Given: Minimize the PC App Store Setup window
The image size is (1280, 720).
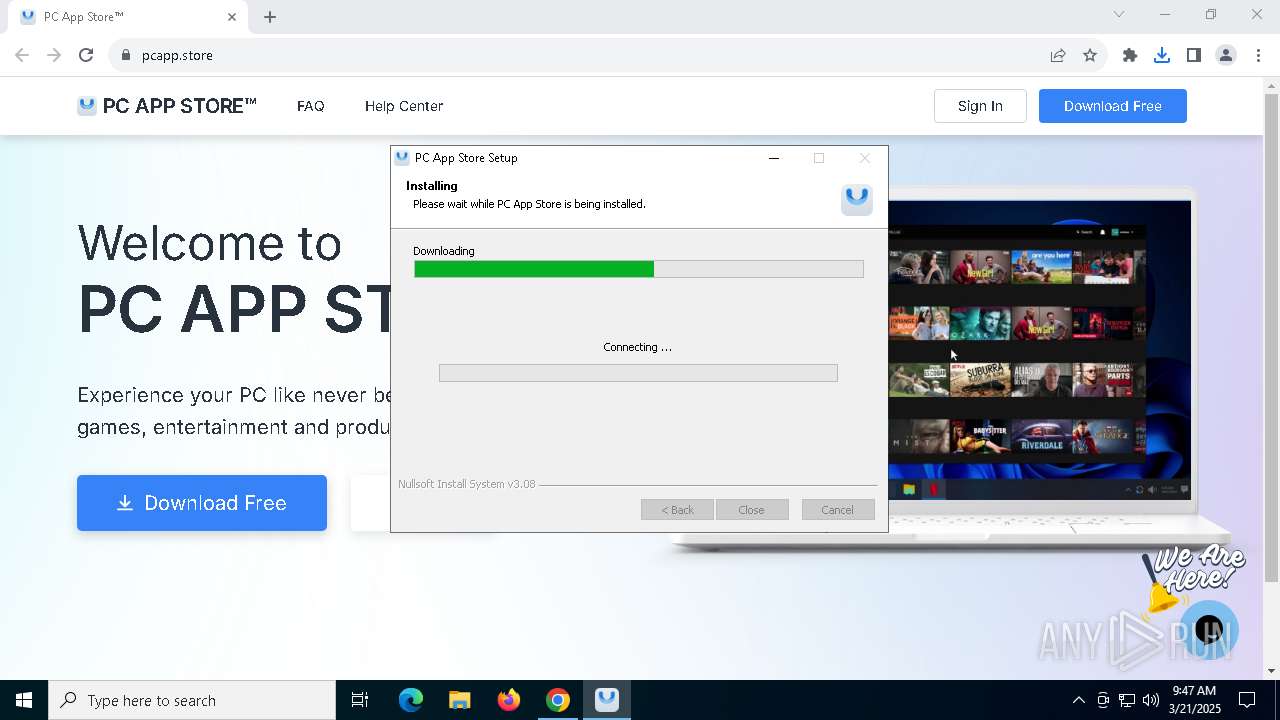Looking at the screenshot, I should tap(774, 158).
